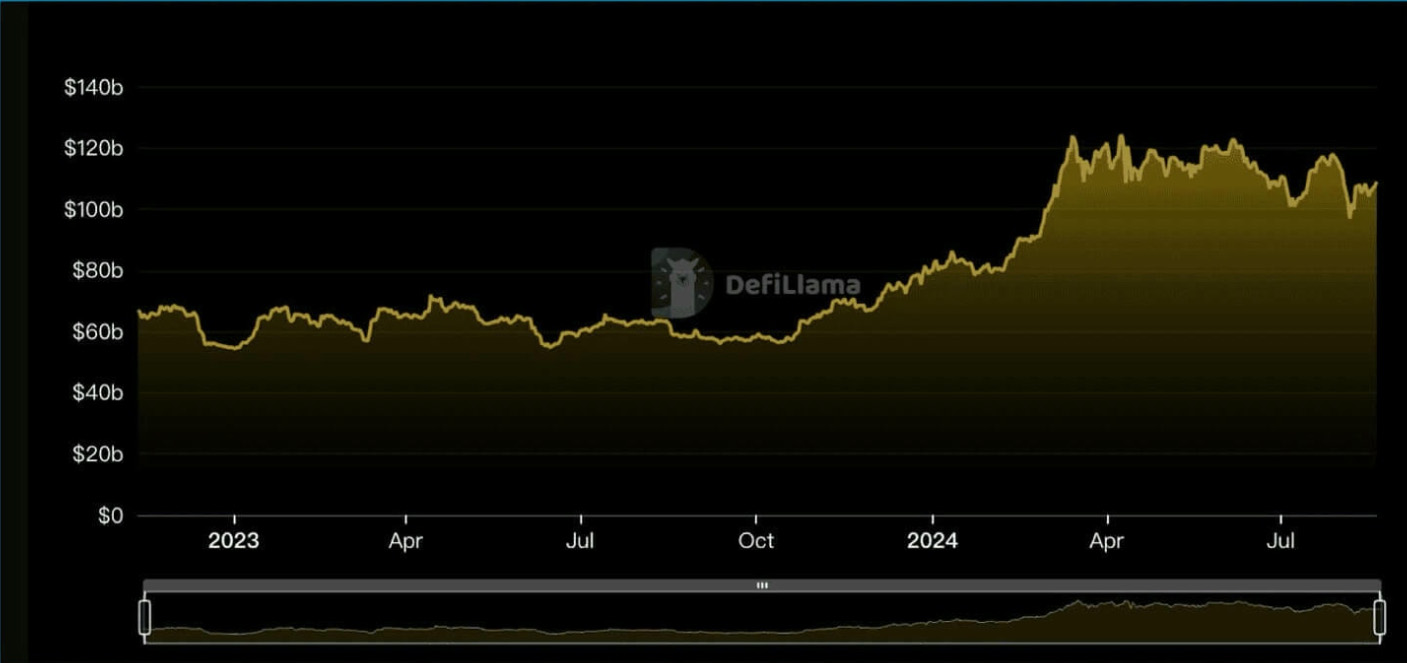Click the $120b y-axis label
Image resolution: width=1407 pixels, height=663 pixels.
[x=93, y=149]
